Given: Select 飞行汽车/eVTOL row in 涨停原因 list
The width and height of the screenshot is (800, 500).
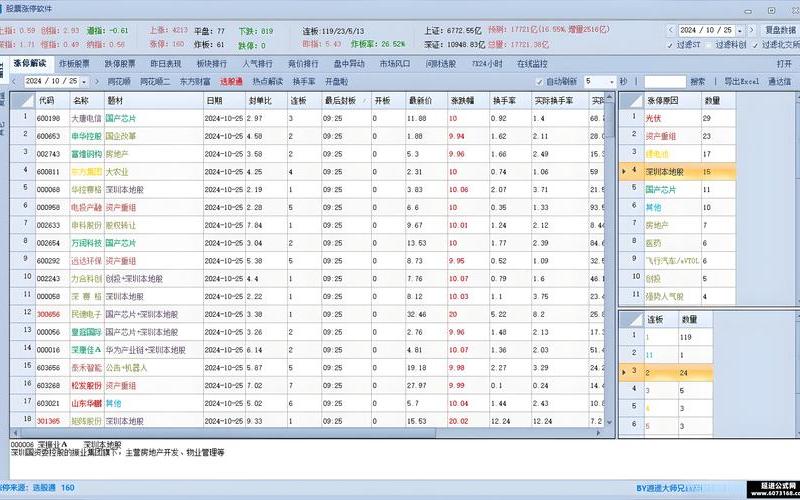Looking at the screenshot, I should 678,260.
